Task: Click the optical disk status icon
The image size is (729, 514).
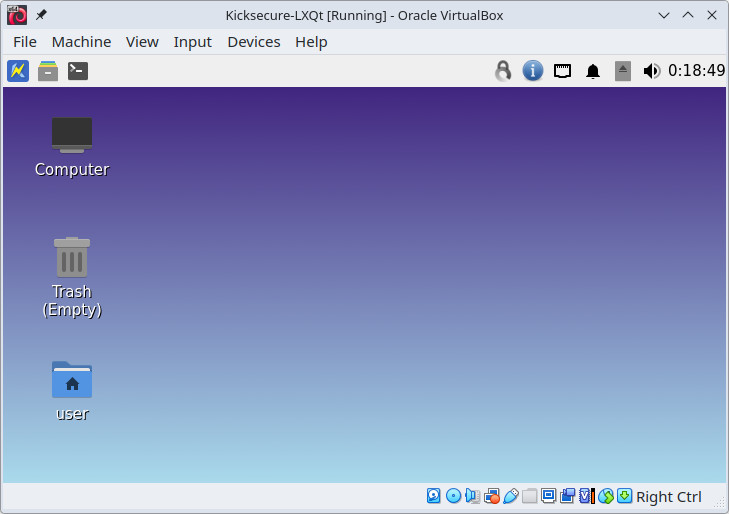Action: [x=453, y=496]
